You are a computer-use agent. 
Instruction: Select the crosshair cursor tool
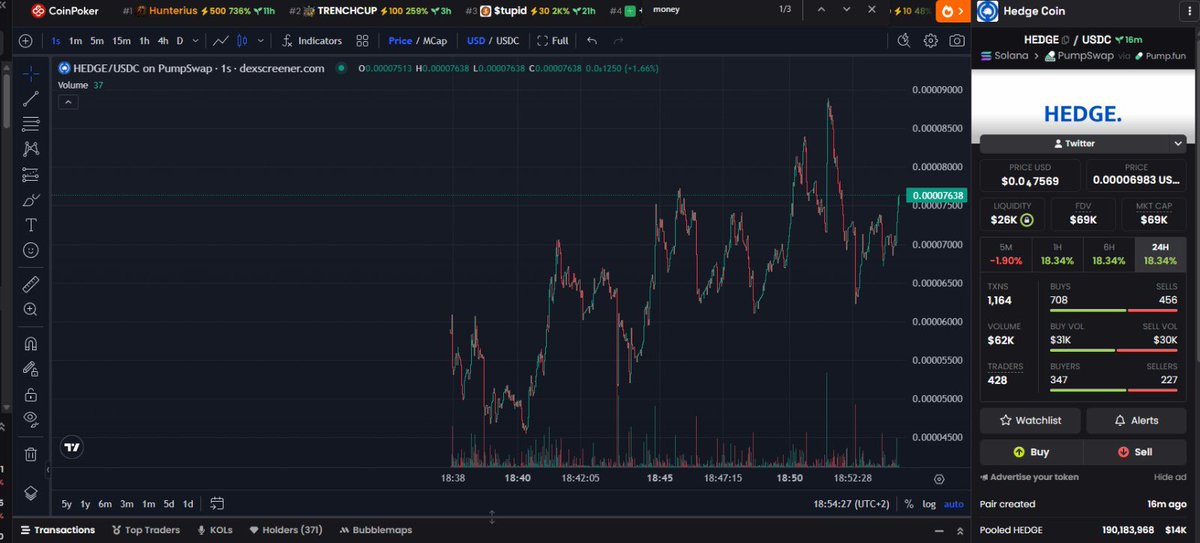[31, 74]
